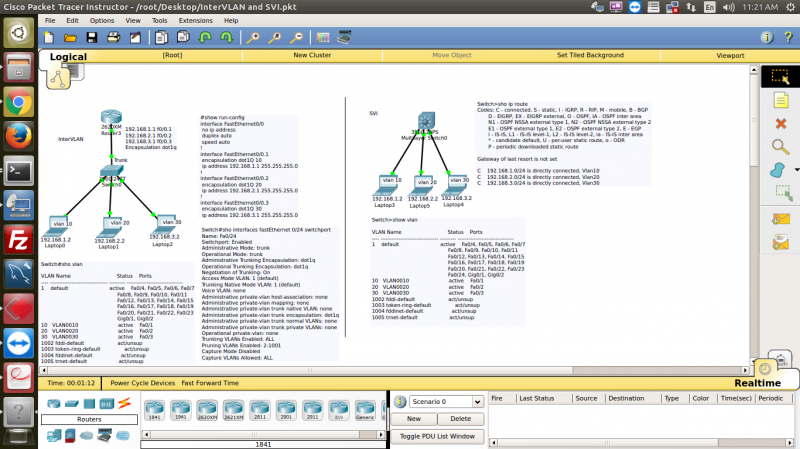Open the Options menu
The height and width of the screenshot is (449, 800).
click(102, 20)
